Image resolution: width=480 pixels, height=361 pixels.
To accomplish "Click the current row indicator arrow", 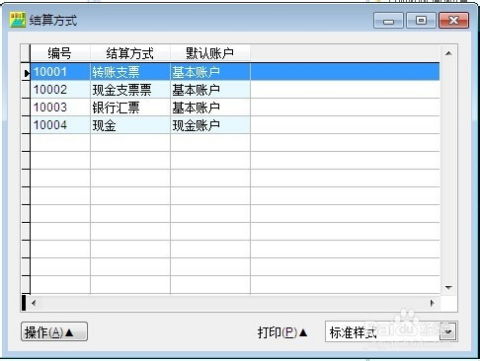I will [x=26, y=73].
